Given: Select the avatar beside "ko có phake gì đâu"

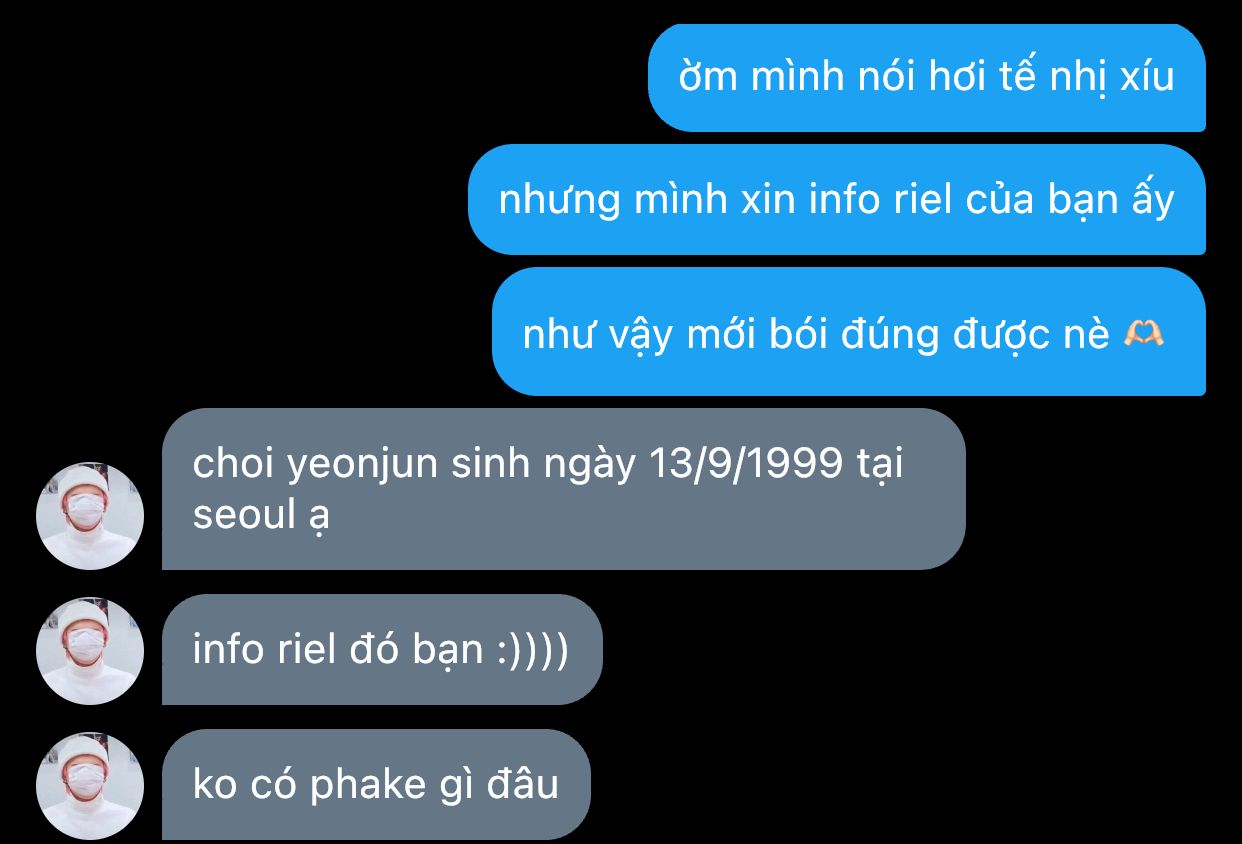Looking at the screenshot, I should coord(90,786).
